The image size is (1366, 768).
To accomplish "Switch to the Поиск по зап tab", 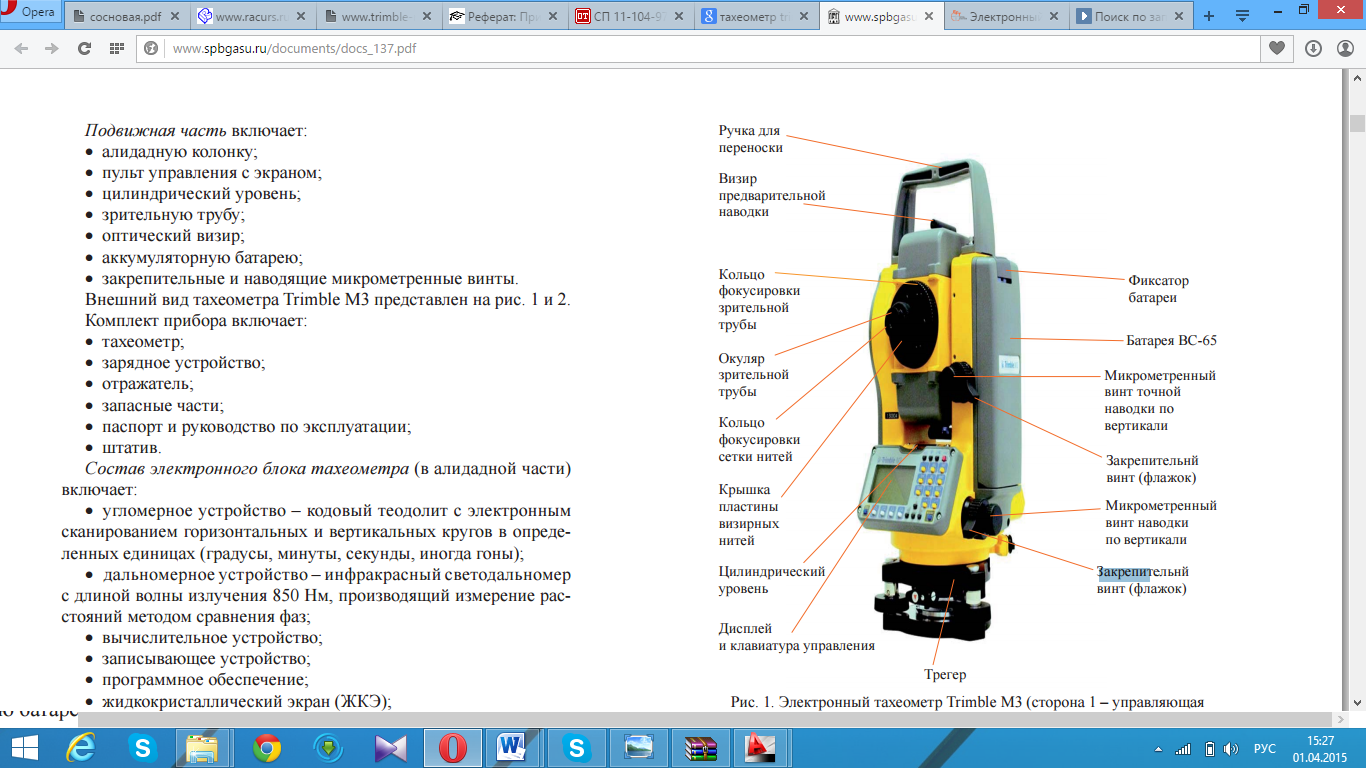I will (1130, 17).
